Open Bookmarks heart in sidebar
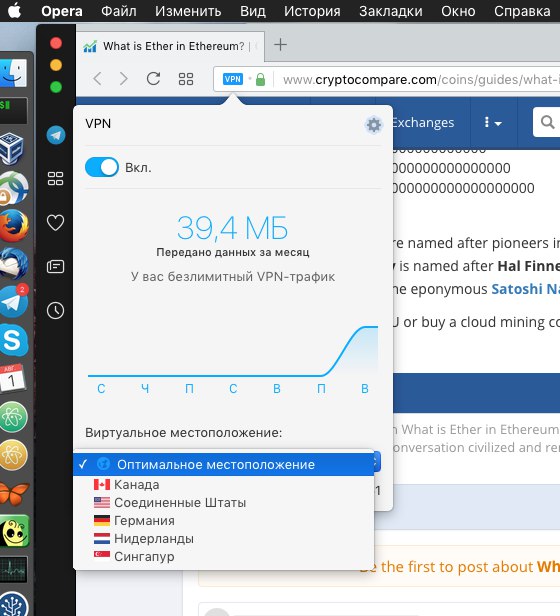 click(55, 223)
